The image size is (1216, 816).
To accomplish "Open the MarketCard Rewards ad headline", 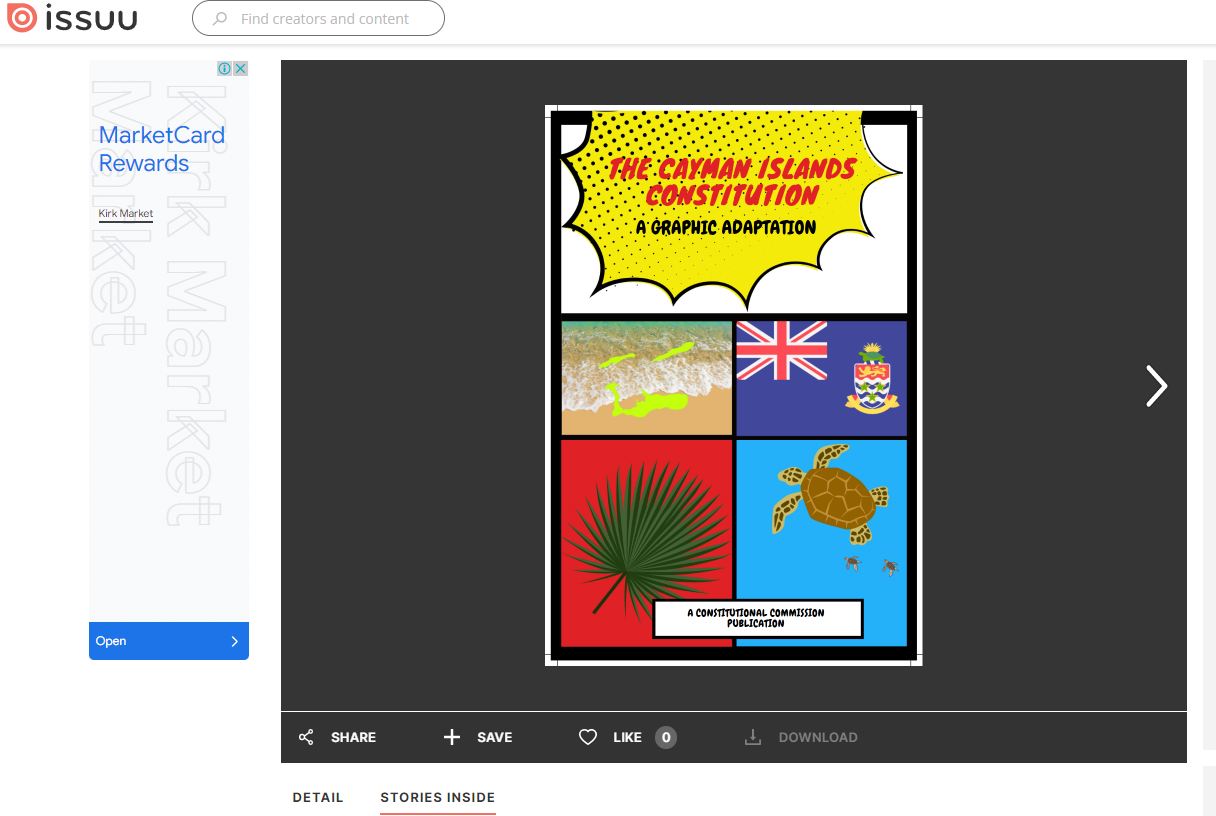I will click(162, 149).
